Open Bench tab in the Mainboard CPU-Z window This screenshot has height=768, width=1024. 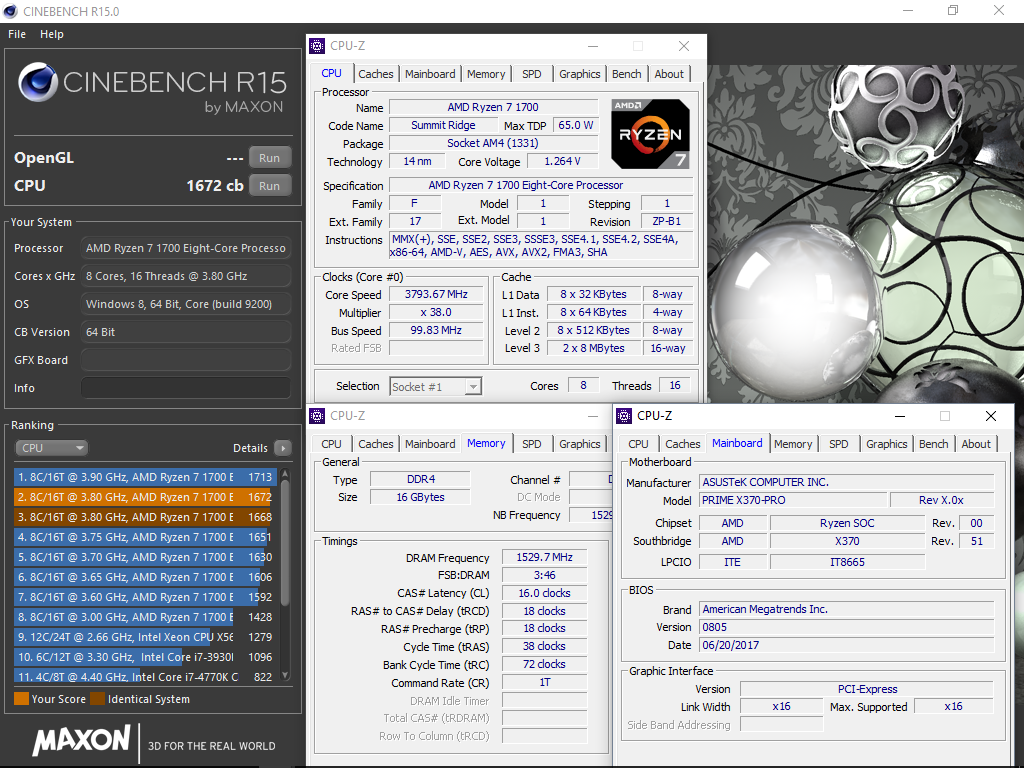click(x=933, y=444)
